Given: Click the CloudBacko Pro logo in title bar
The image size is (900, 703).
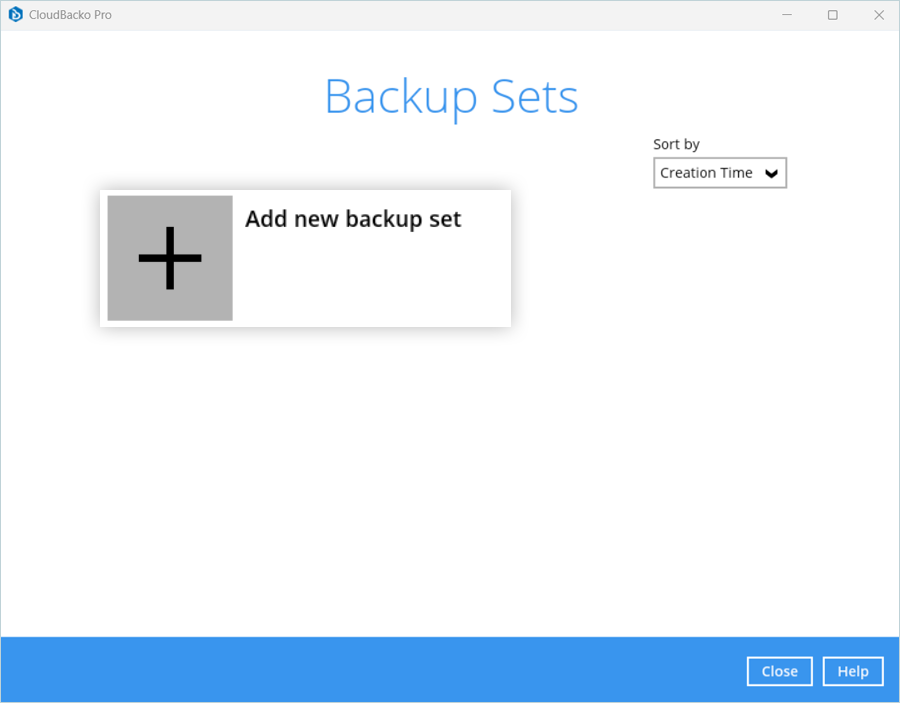Looking at the screenshot, I should 15,15.
